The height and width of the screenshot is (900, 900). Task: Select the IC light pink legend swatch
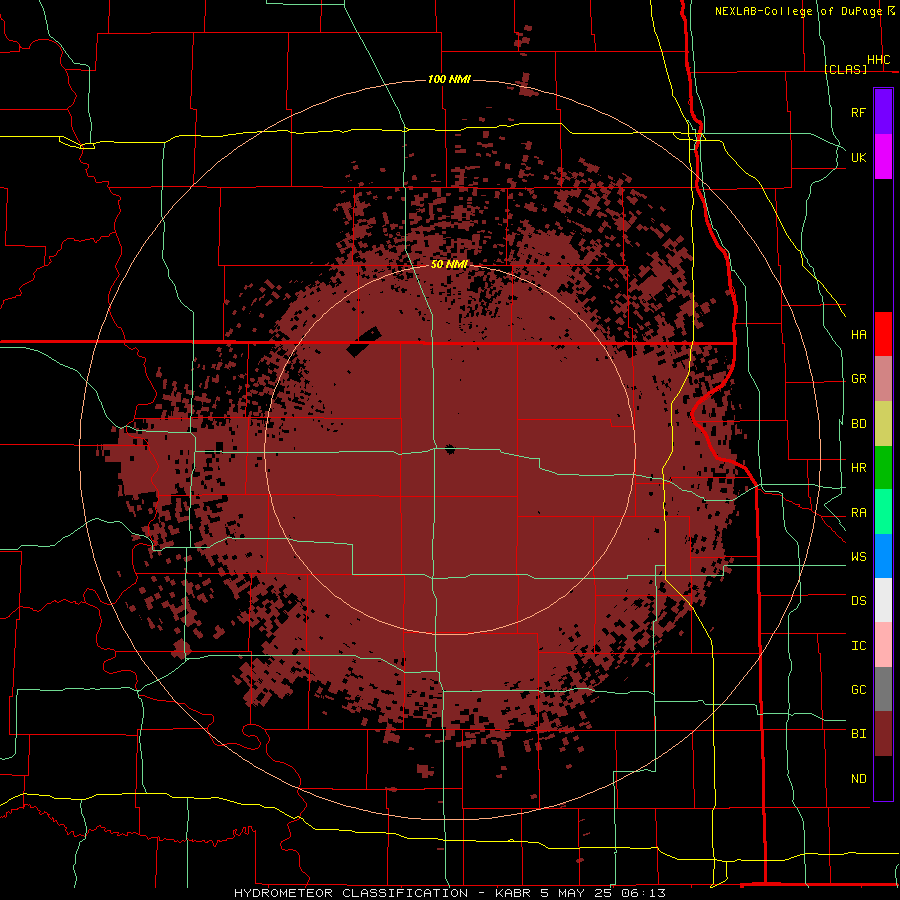point(883,645)
